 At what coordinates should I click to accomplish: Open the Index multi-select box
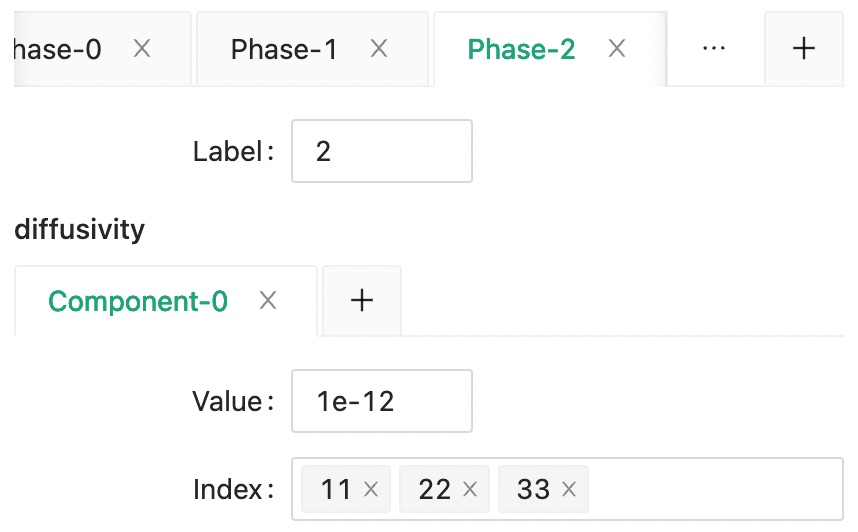click(710, 489)
